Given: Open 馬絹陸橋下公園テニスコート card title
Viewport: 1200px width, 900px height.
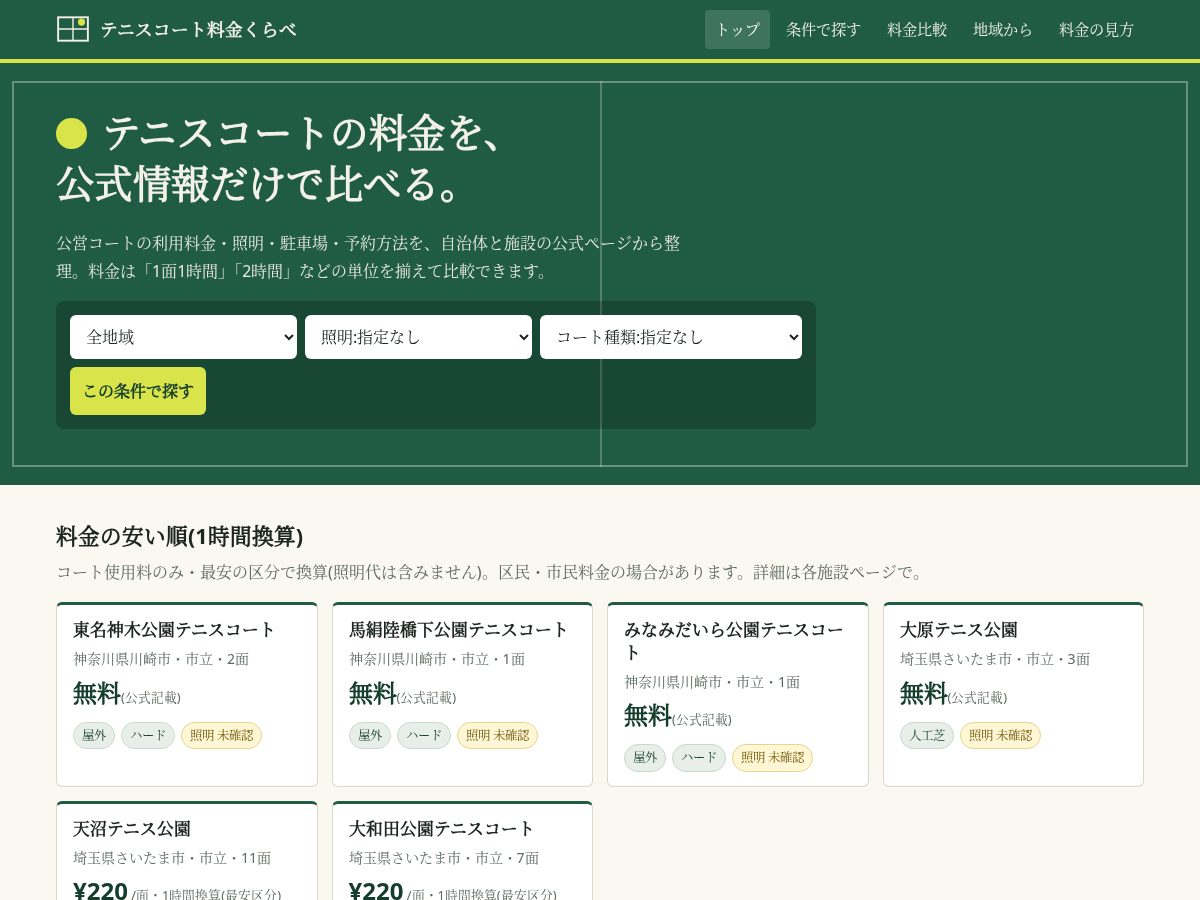Looking at the screenshot, I should (459, 630).
